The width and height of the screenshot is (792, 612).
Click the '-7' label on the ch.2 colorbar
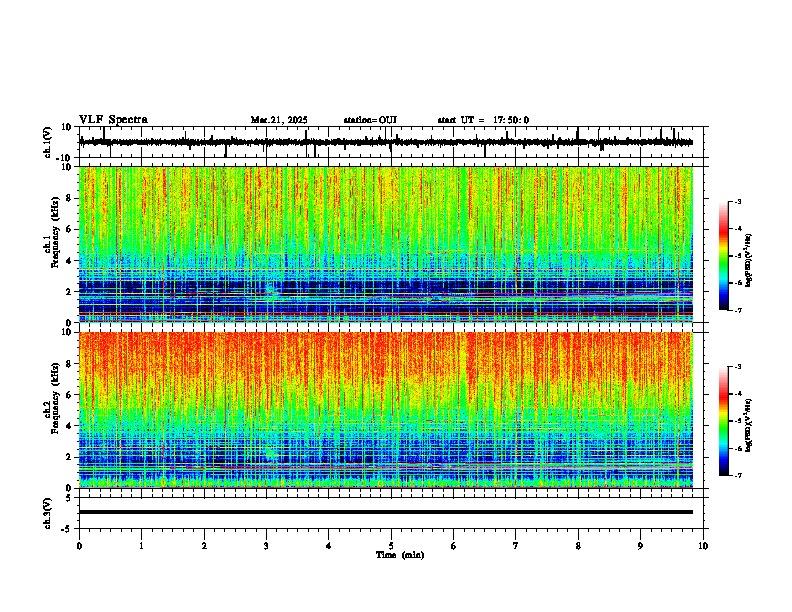737,475
